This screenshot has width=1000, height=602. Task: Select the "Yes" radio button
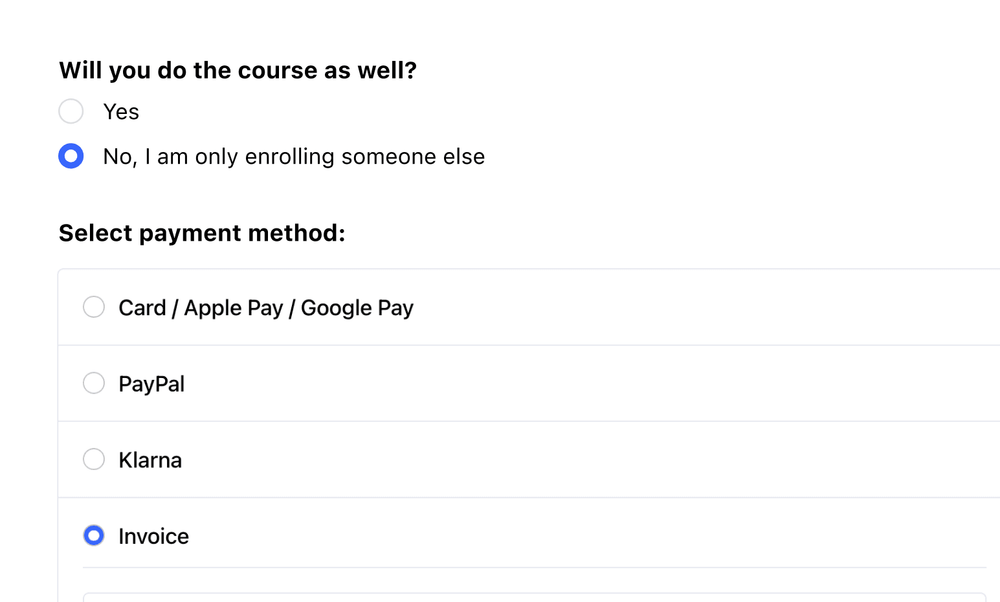click(x=71, y=111)
